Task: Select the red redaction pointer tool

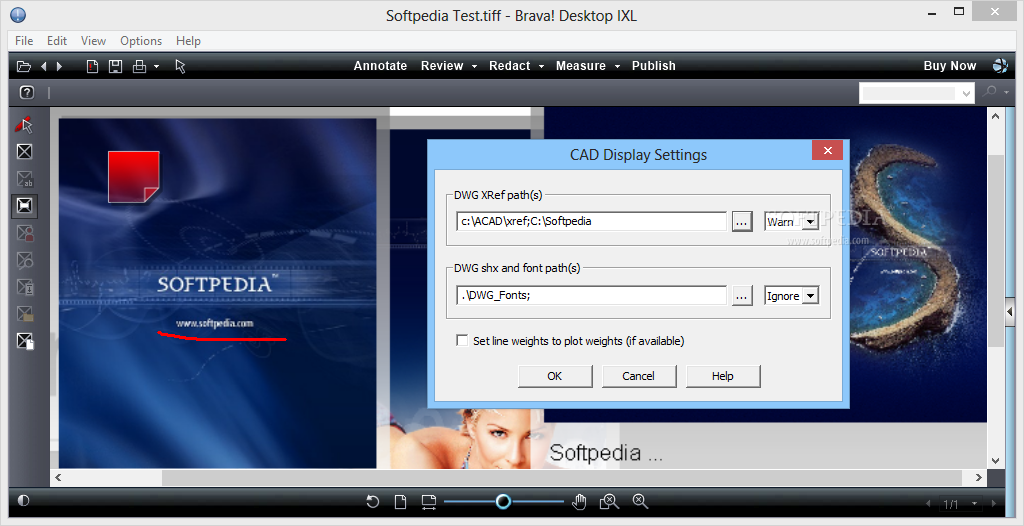Action: click(x=24, y=124)
